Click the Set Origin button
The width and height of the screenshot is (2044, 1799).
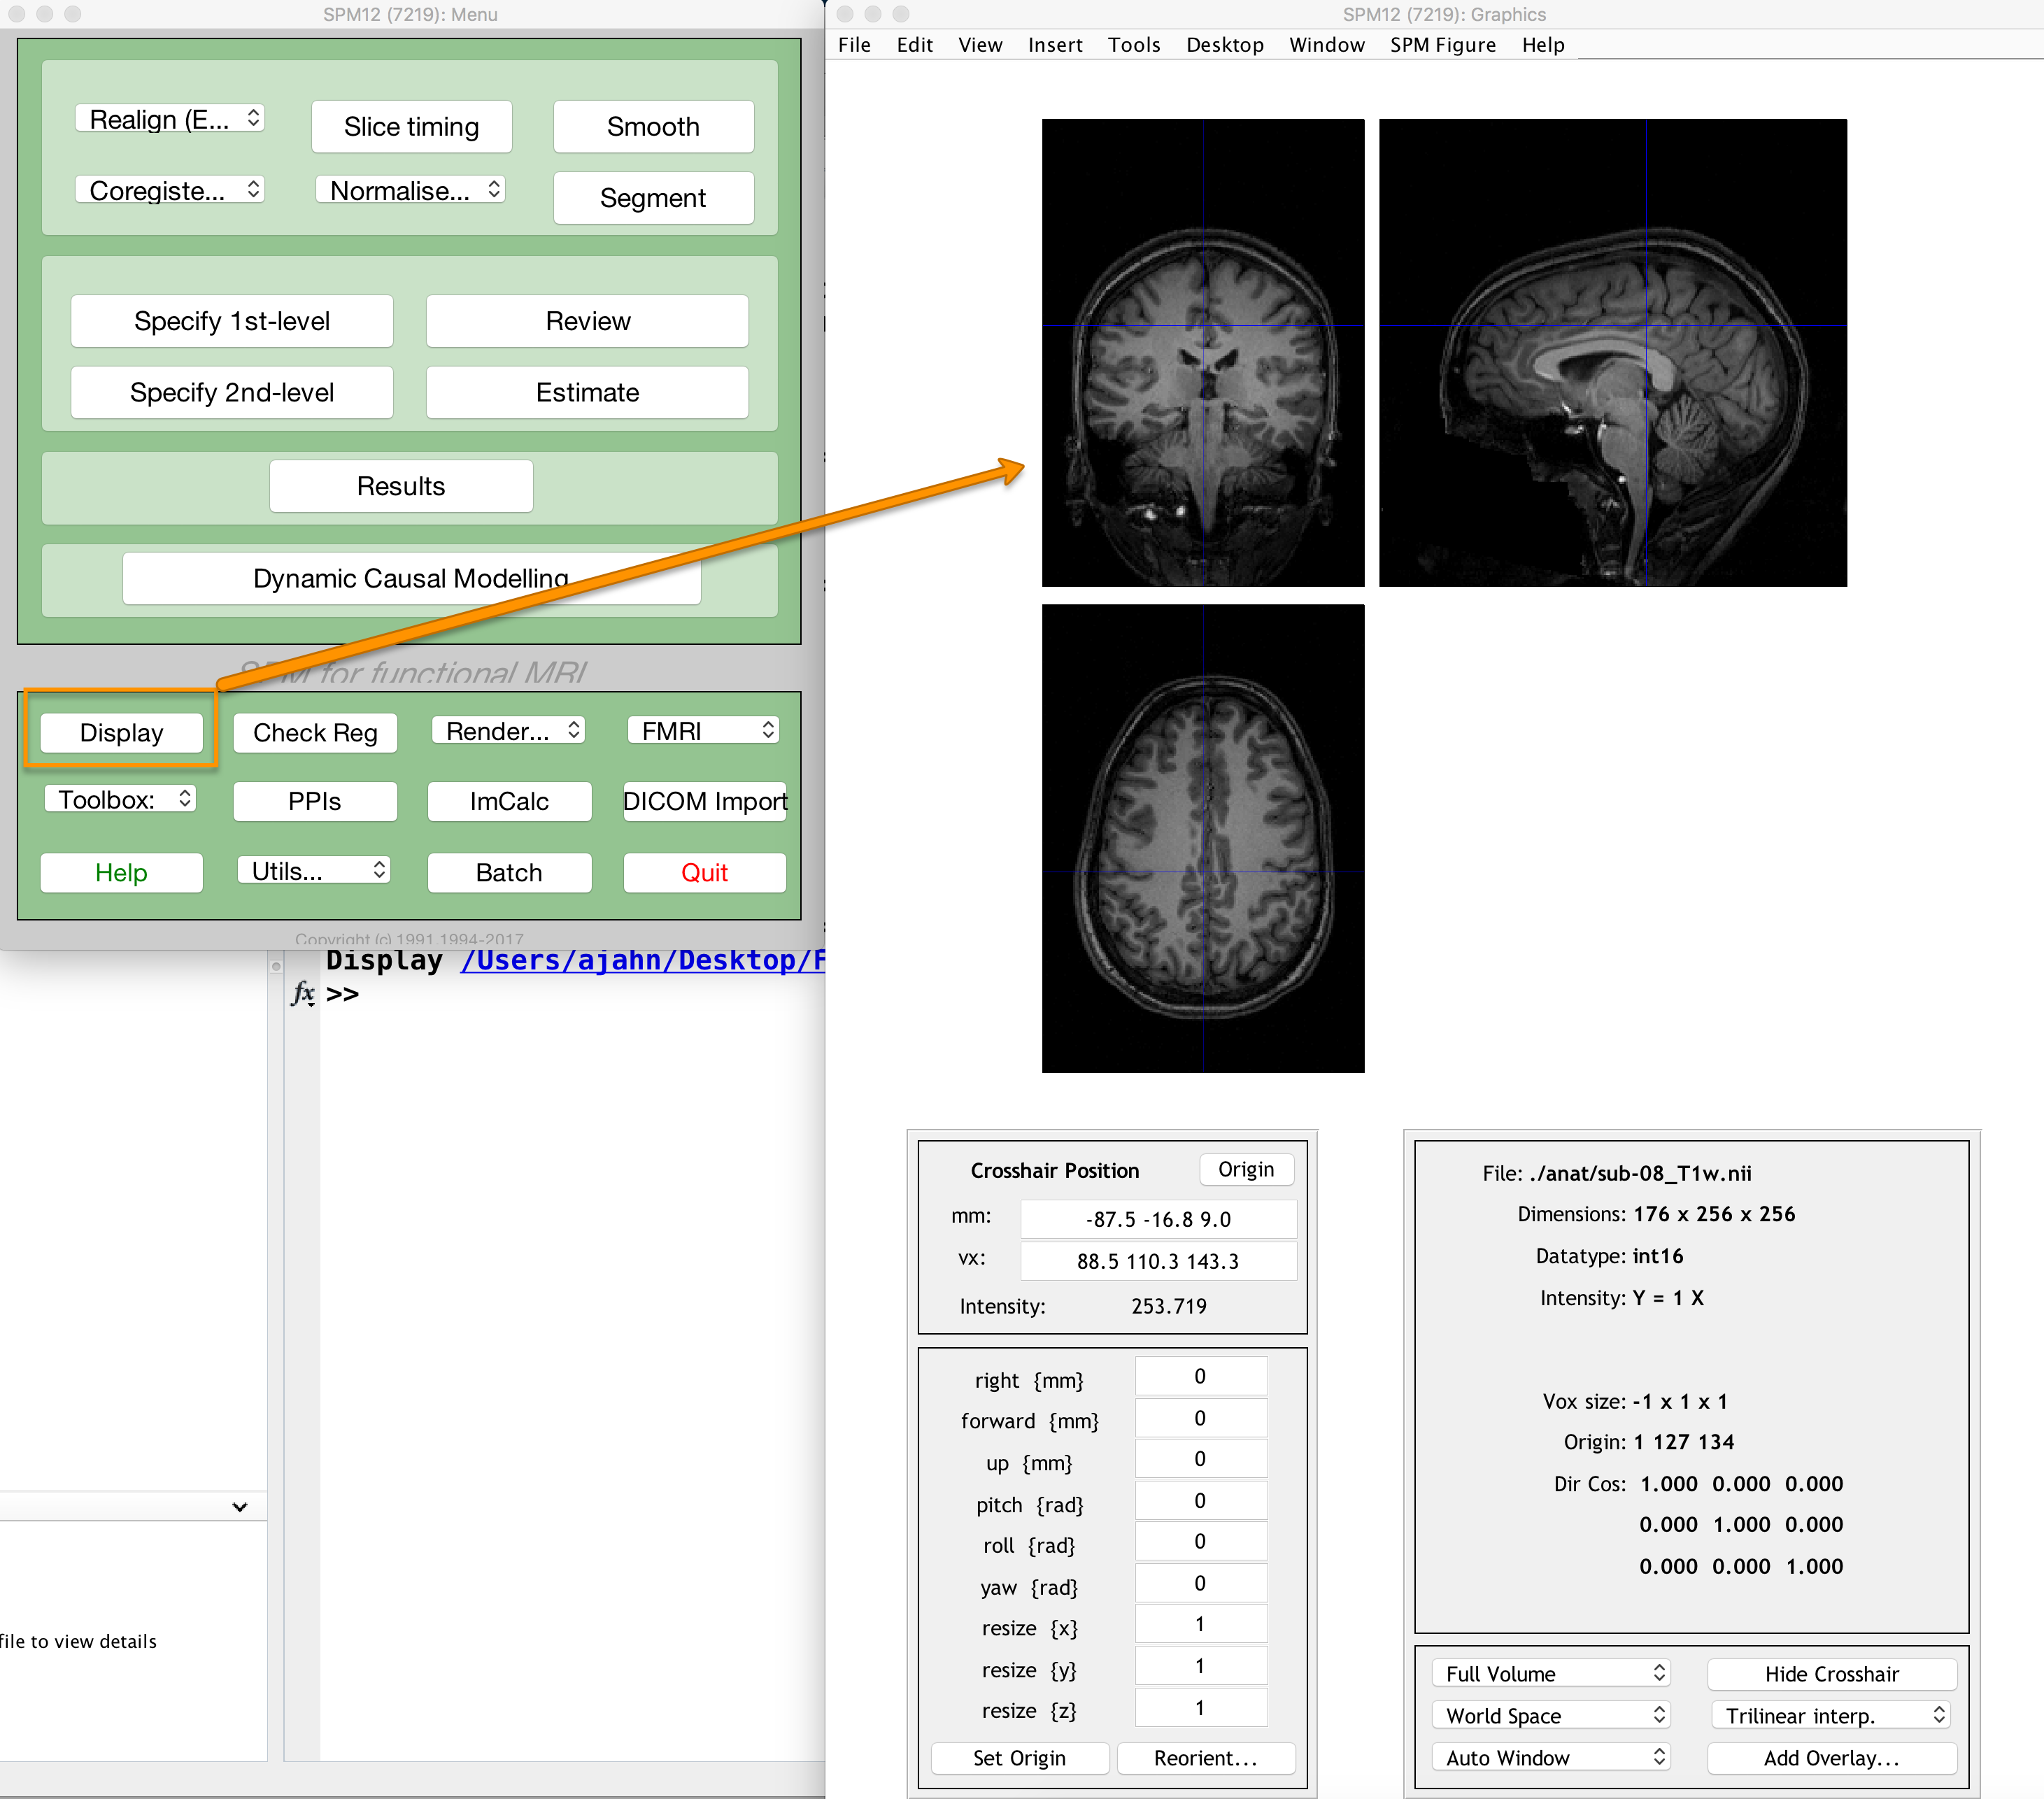click(x=1019, y=1757)
